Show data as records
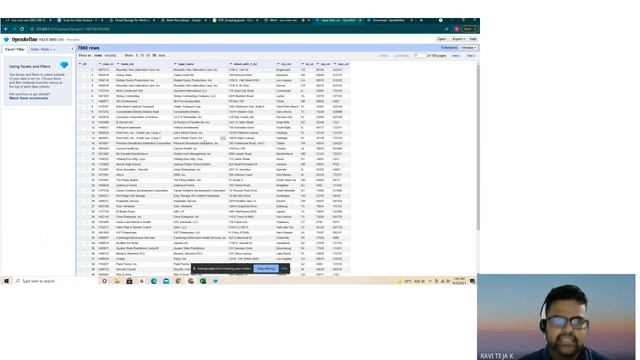The height and width of the screenshot is (360, 640). [110, 56]
